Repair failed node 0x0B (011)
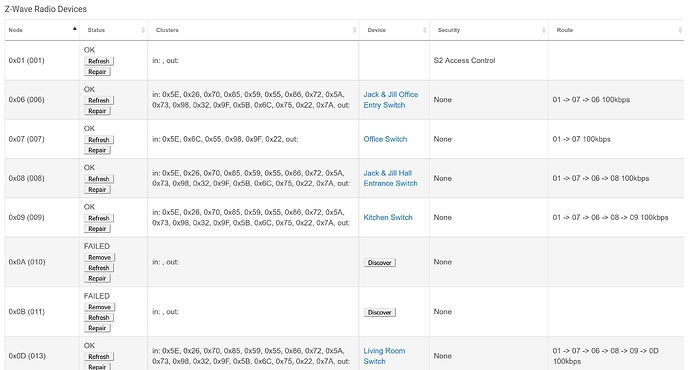690x370 pixels. 97,328
